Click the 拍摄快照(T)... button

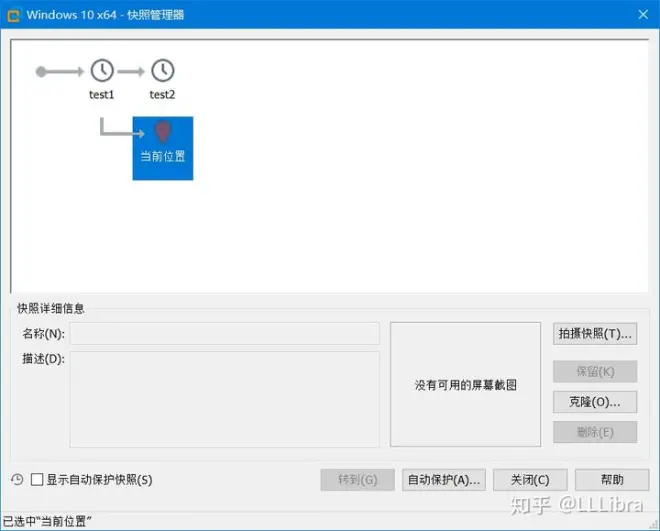click(595, 334)
